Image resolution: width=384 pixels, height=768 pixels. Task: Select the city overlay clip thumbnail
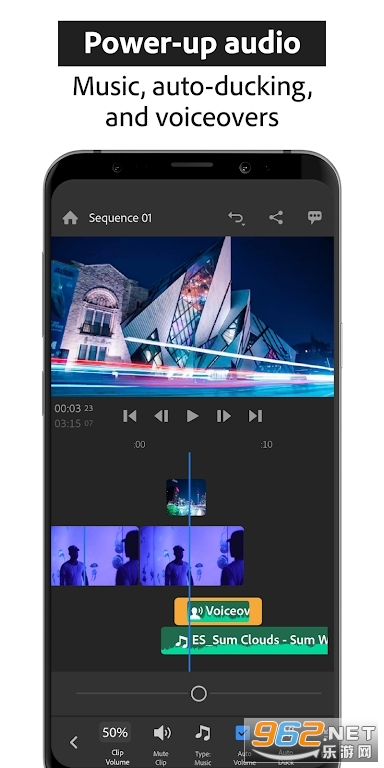(186, 498)
